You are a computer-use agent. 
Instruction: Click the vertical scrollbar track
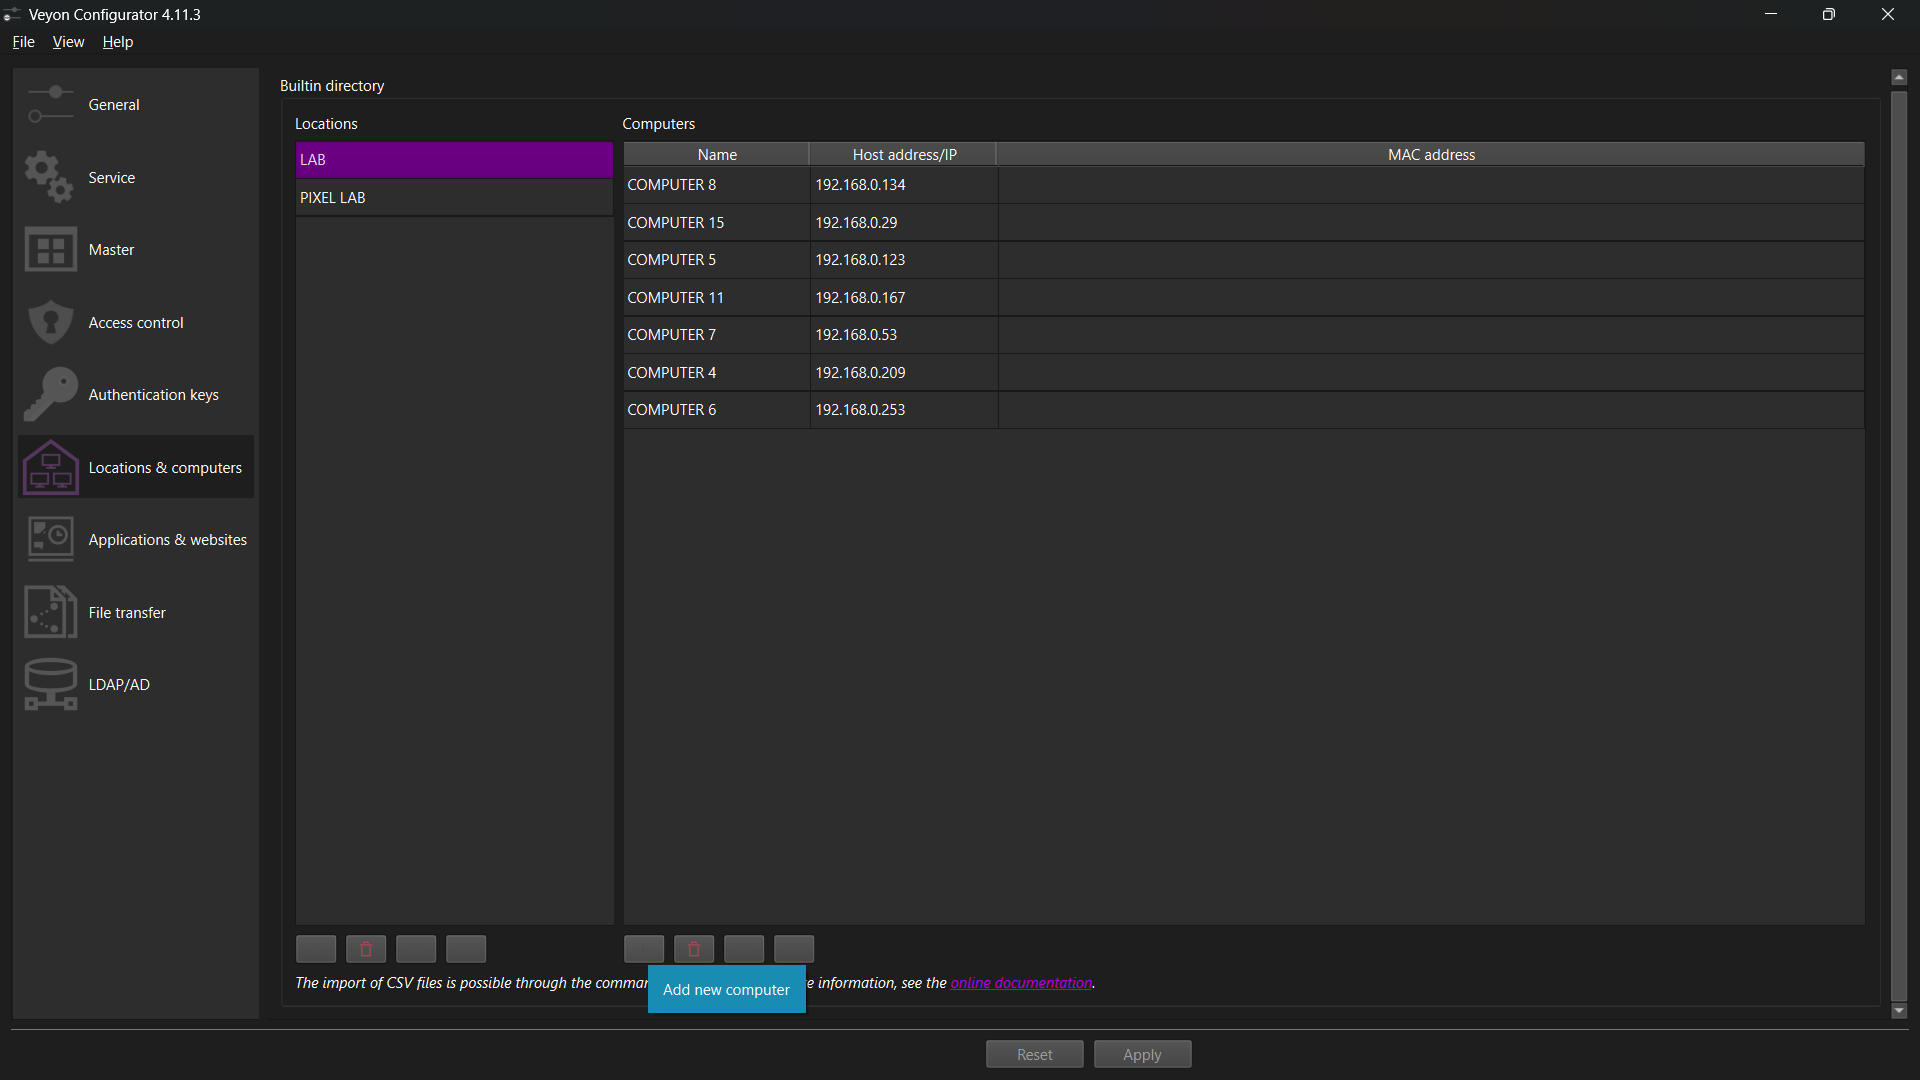1899,545
